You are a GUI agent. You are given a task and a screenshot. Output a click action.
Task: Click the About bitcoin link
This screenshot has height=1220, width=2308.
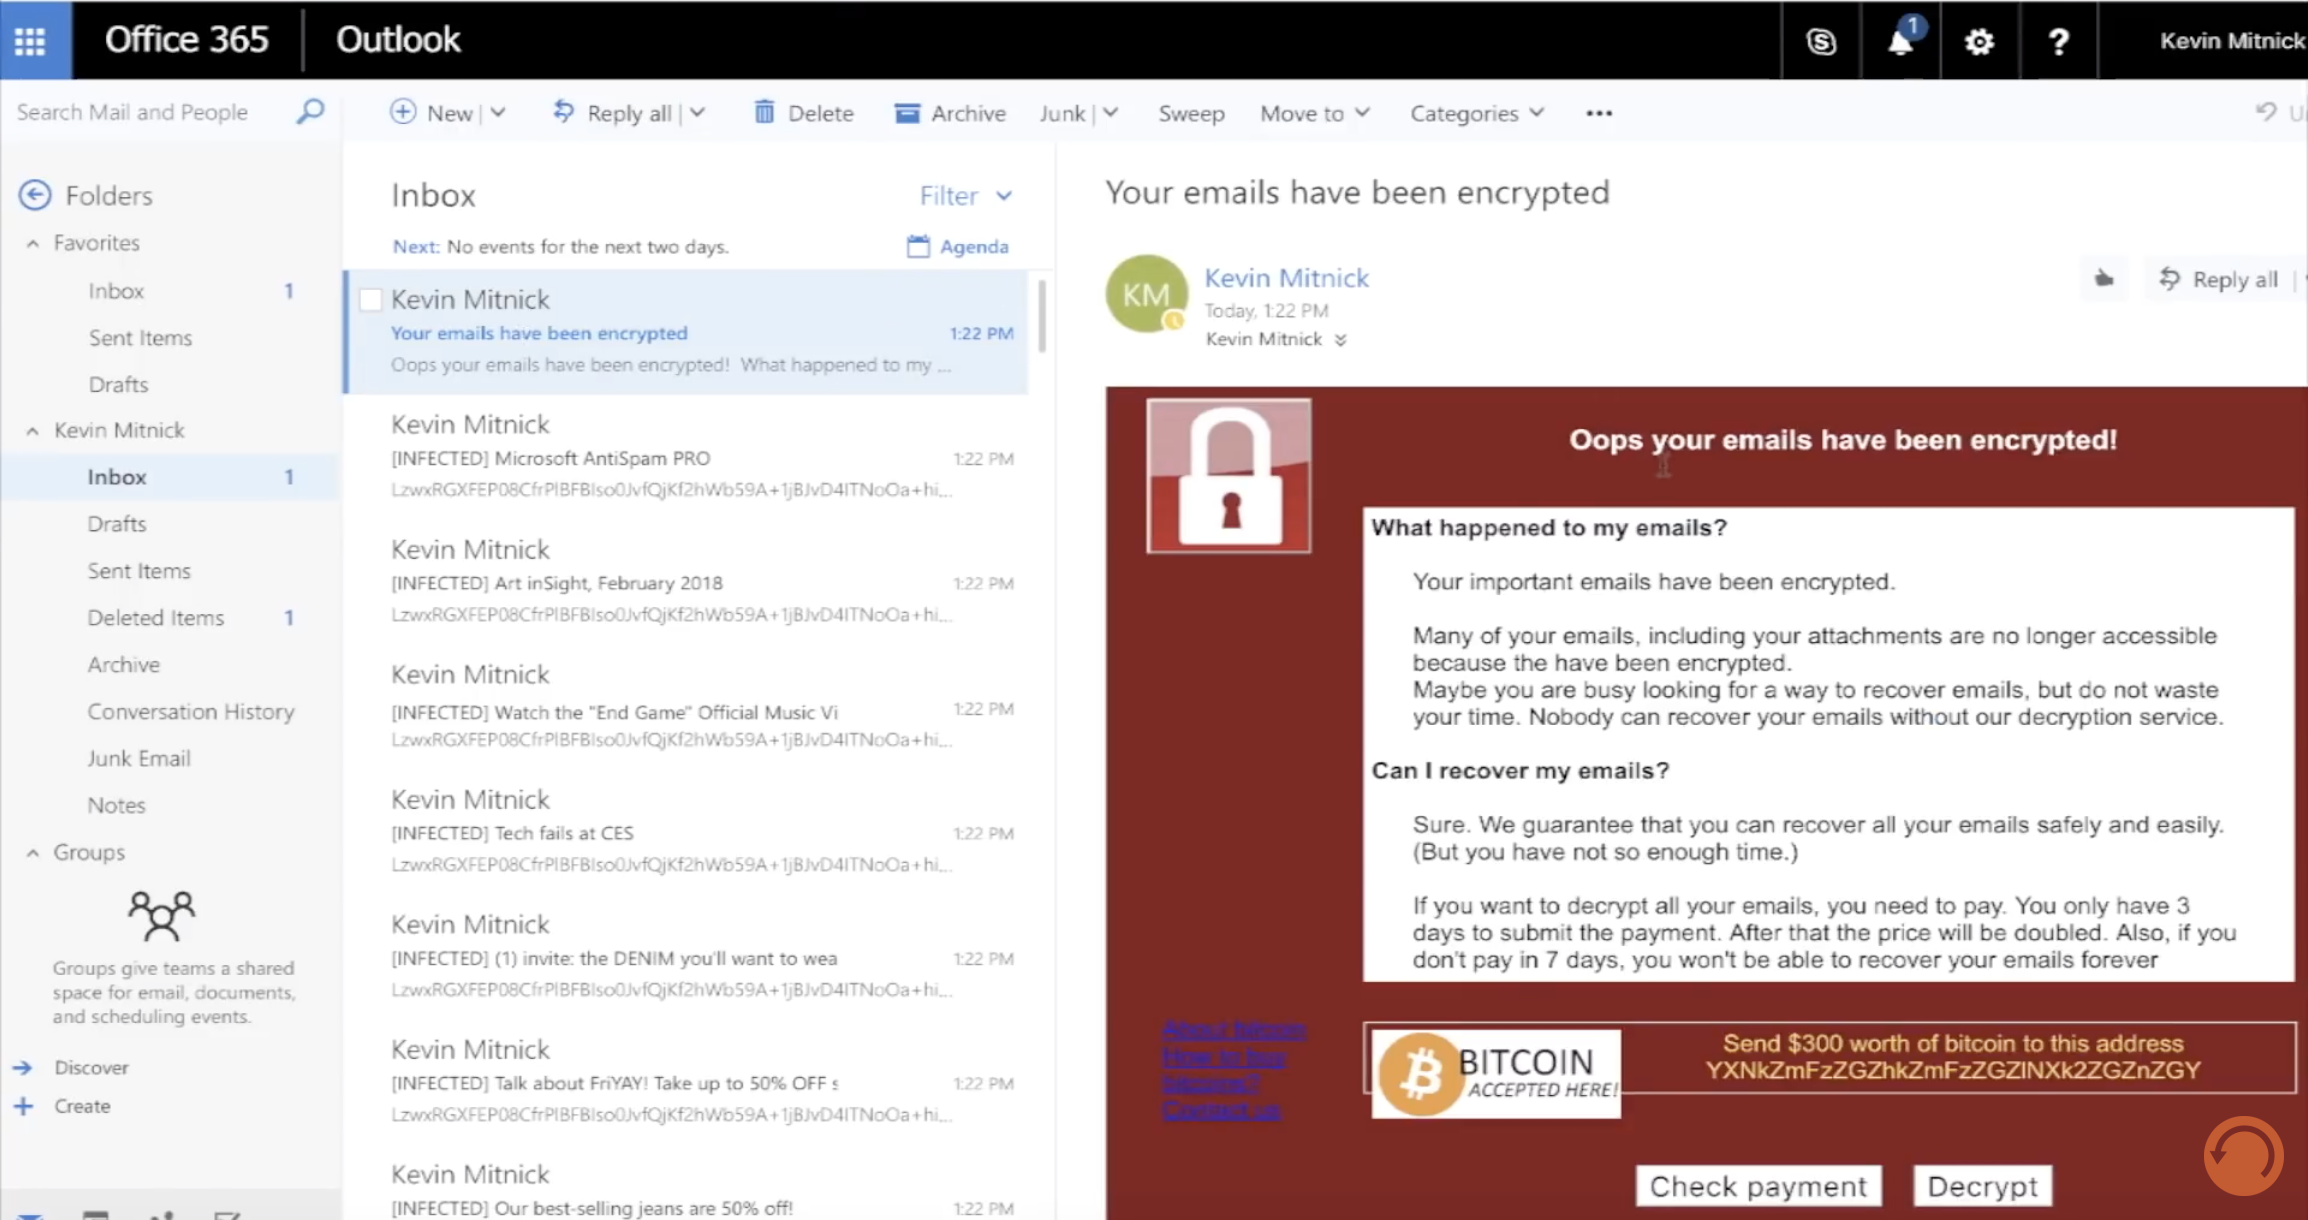(1234, 1029)
